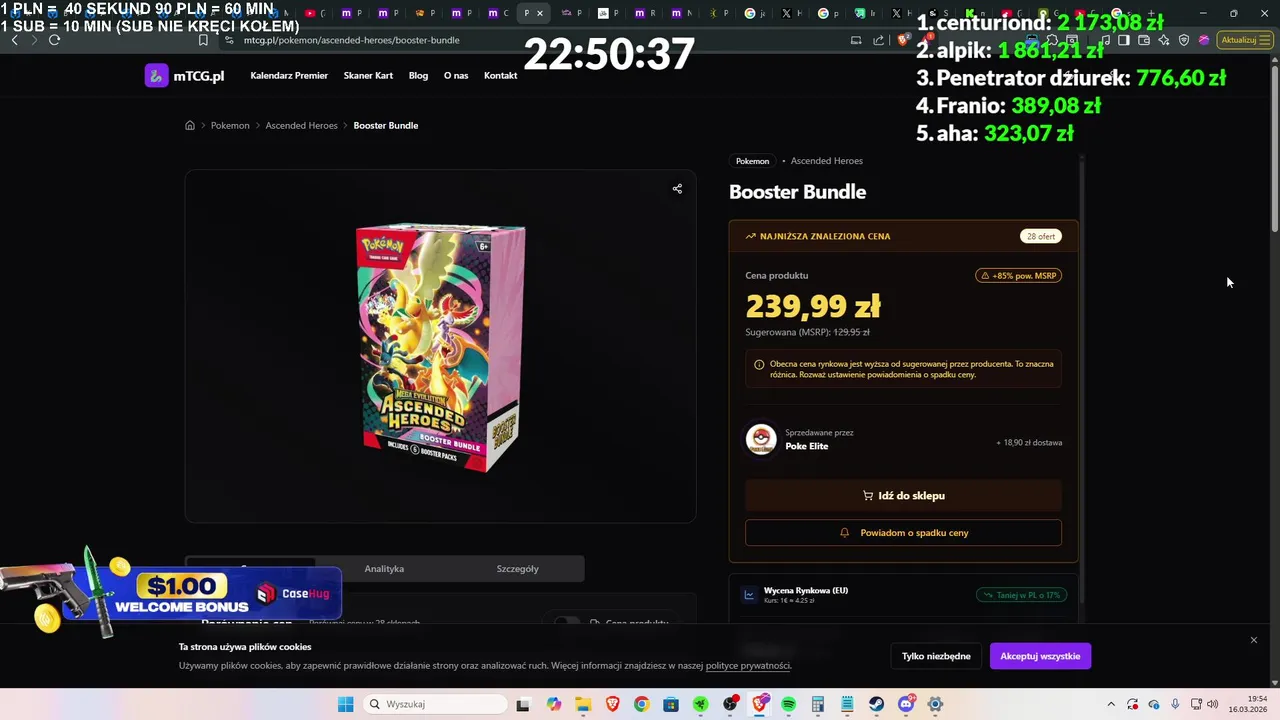
Task: Click the share icon on product image
Action: pos(677,188)
